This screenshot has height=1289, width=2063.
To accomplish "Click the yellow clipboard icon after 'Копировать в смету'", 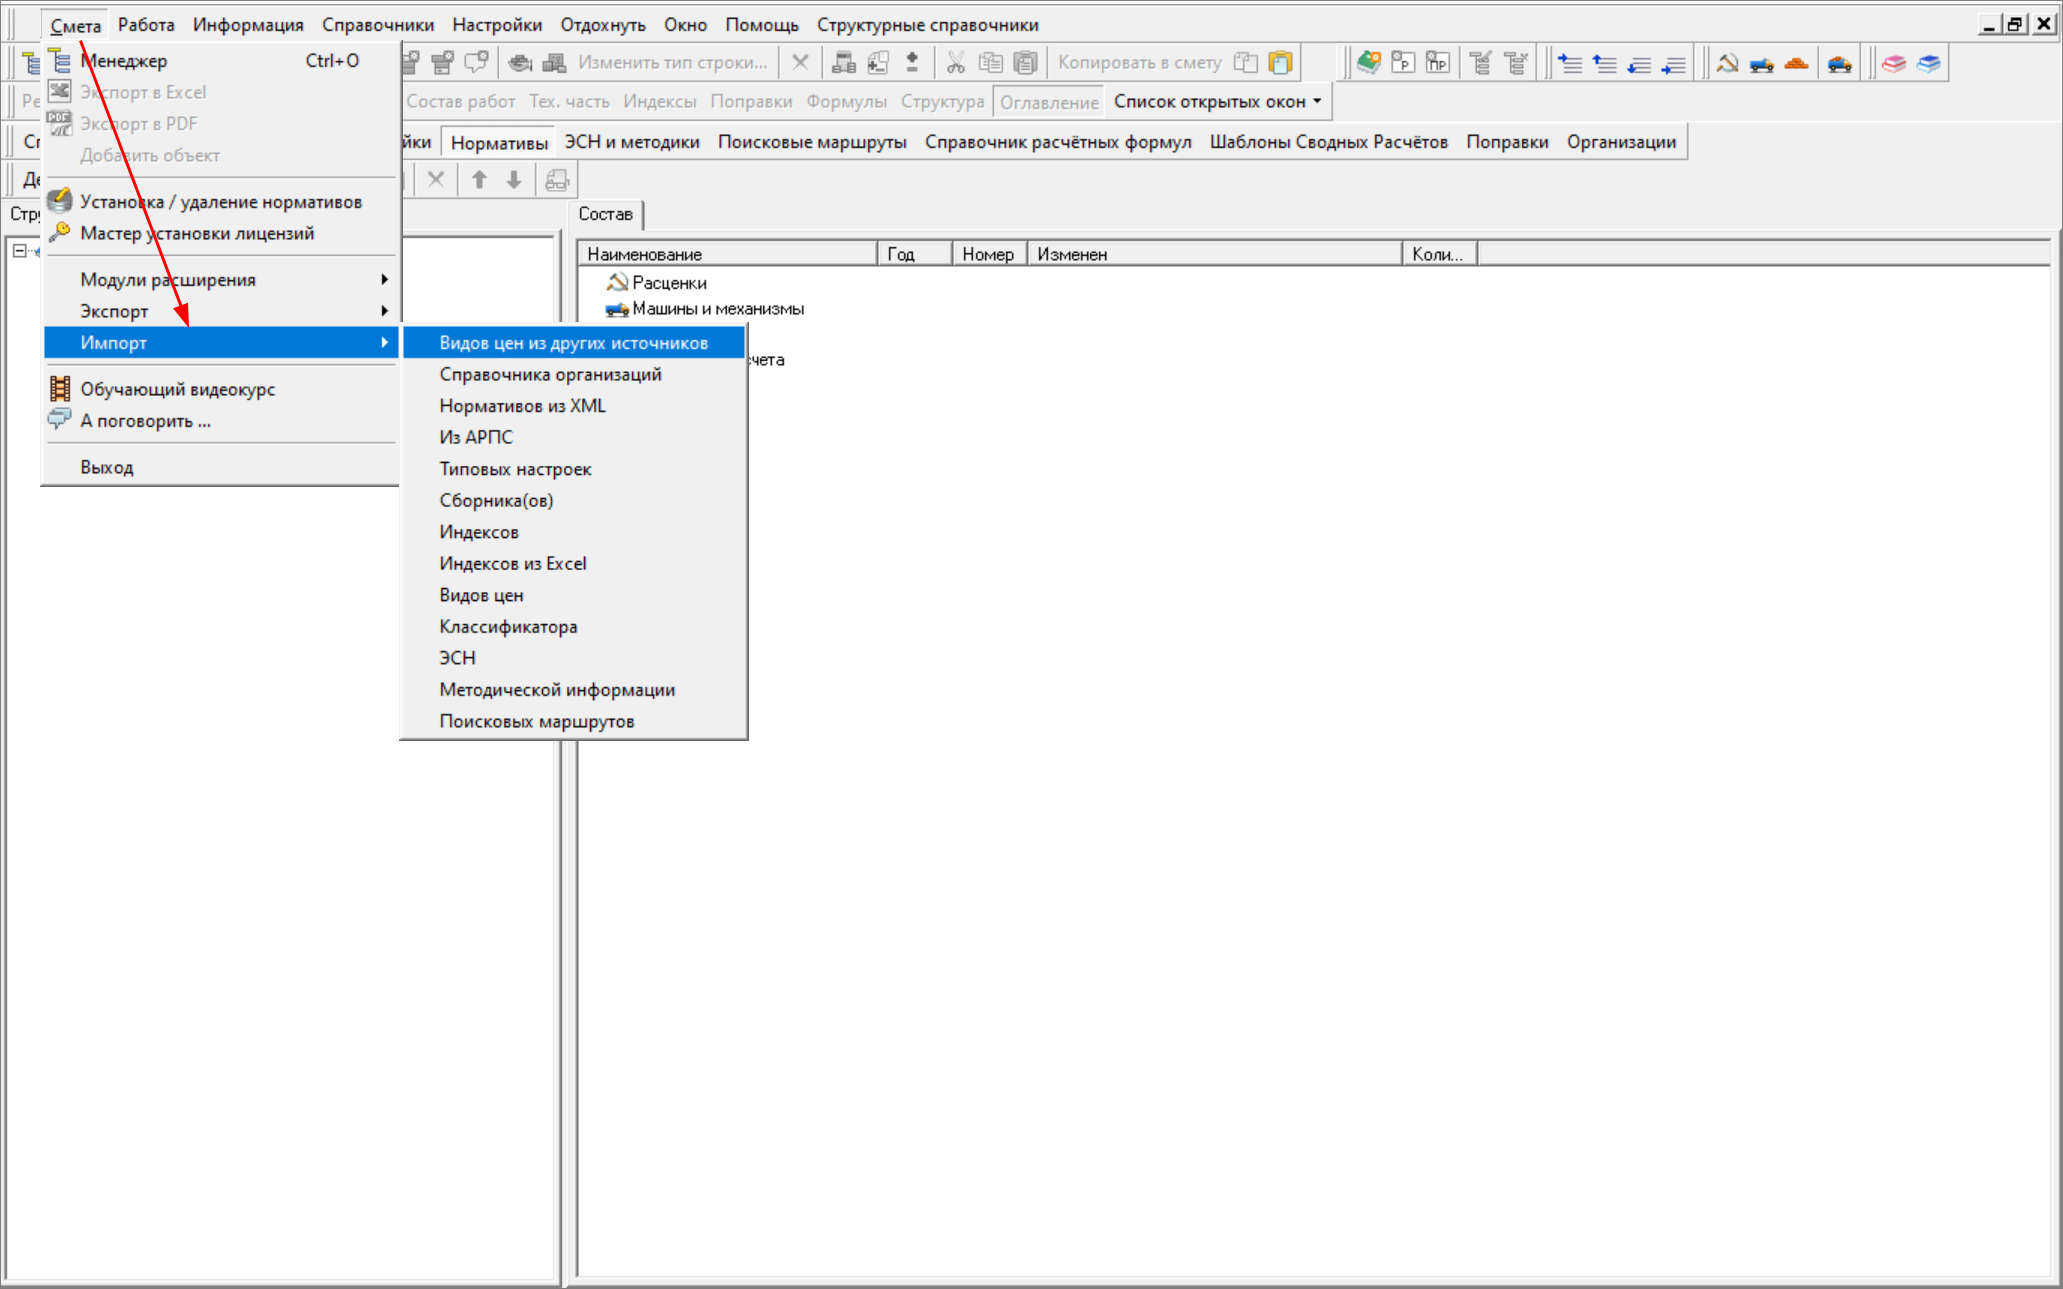I will click(1280, 63).
